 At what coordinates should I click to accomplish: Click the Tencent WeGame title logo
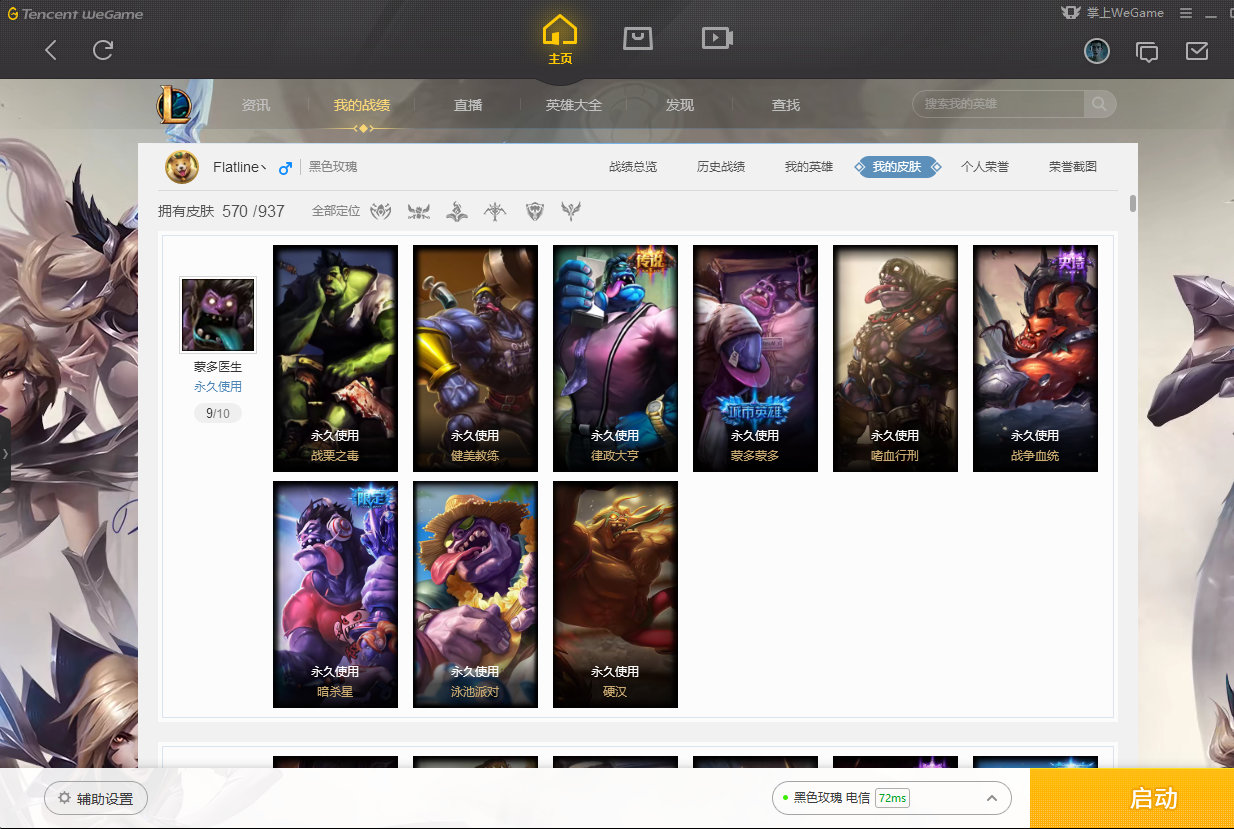pyautogui.click(x=75, y=14)
